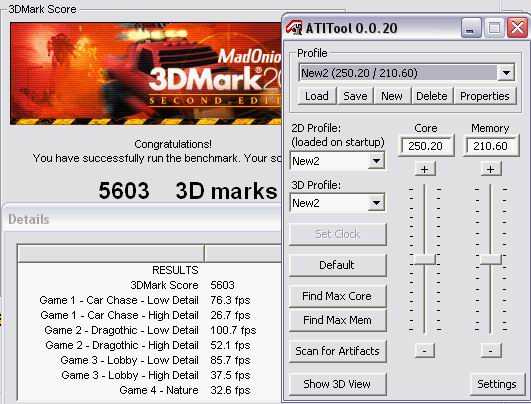Open ATITool Settings

(x=497, y=384)
